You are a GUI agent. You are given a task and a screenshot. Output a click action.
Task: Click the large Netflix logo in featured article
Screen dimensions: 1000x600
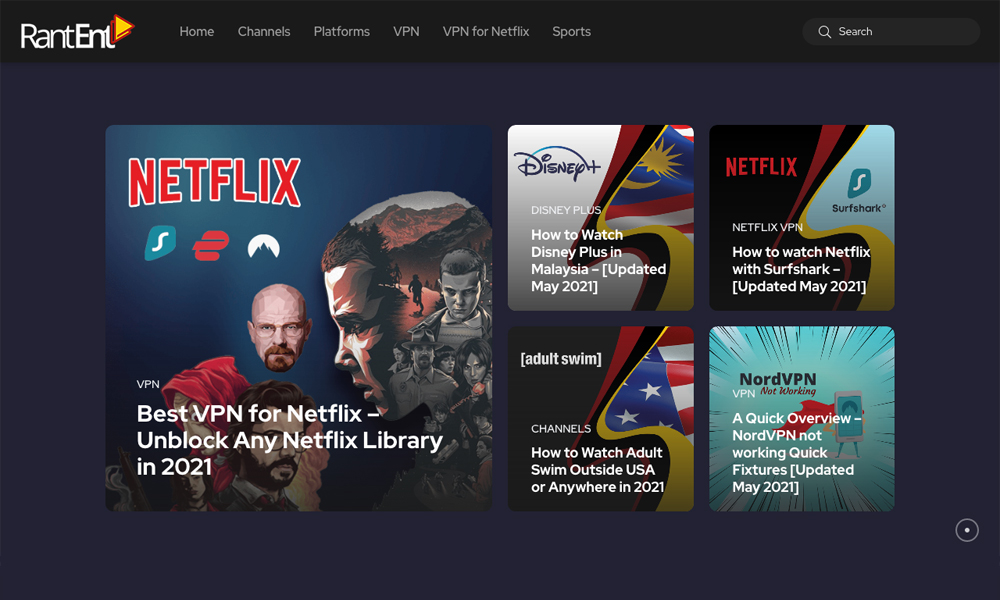214,182
